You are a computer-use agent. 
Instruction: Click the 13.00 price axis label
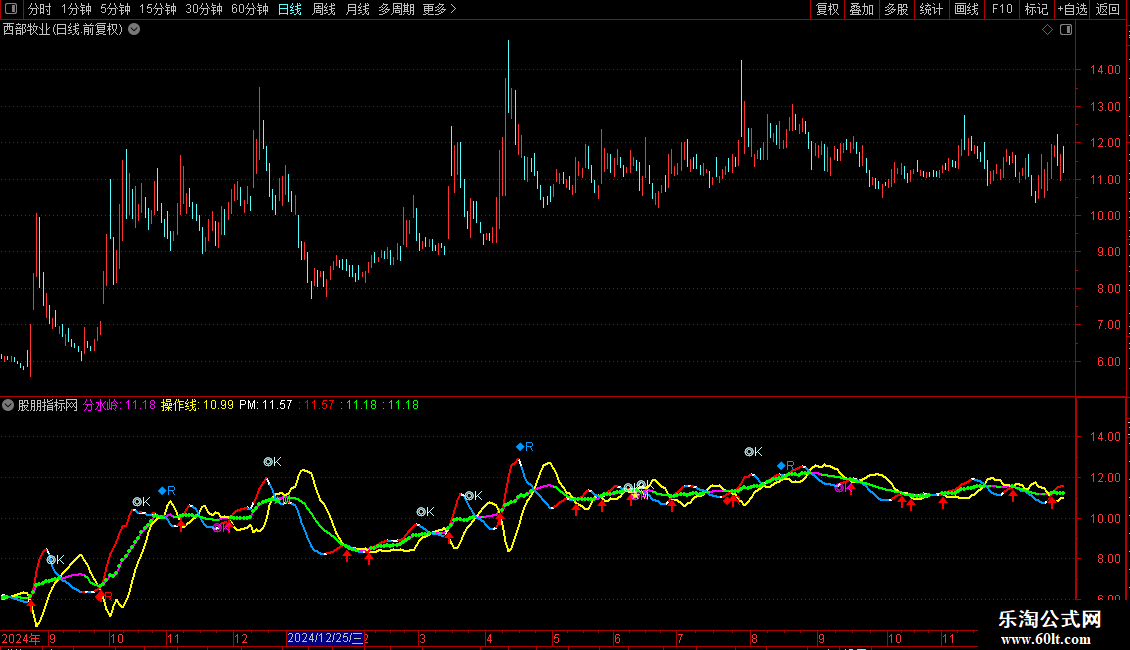[1105, 107]
